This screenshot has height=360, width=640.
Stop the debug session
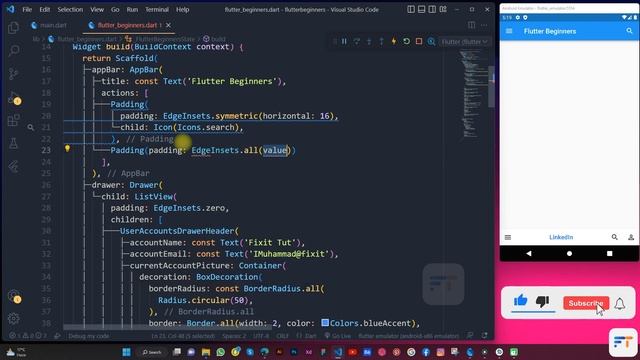[x=419, y=42]
